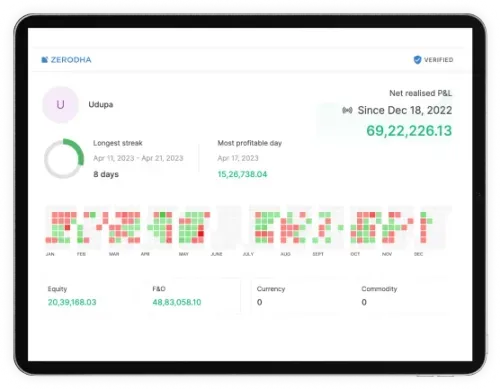Click the VERIFIED text label

tap(439, 60)
